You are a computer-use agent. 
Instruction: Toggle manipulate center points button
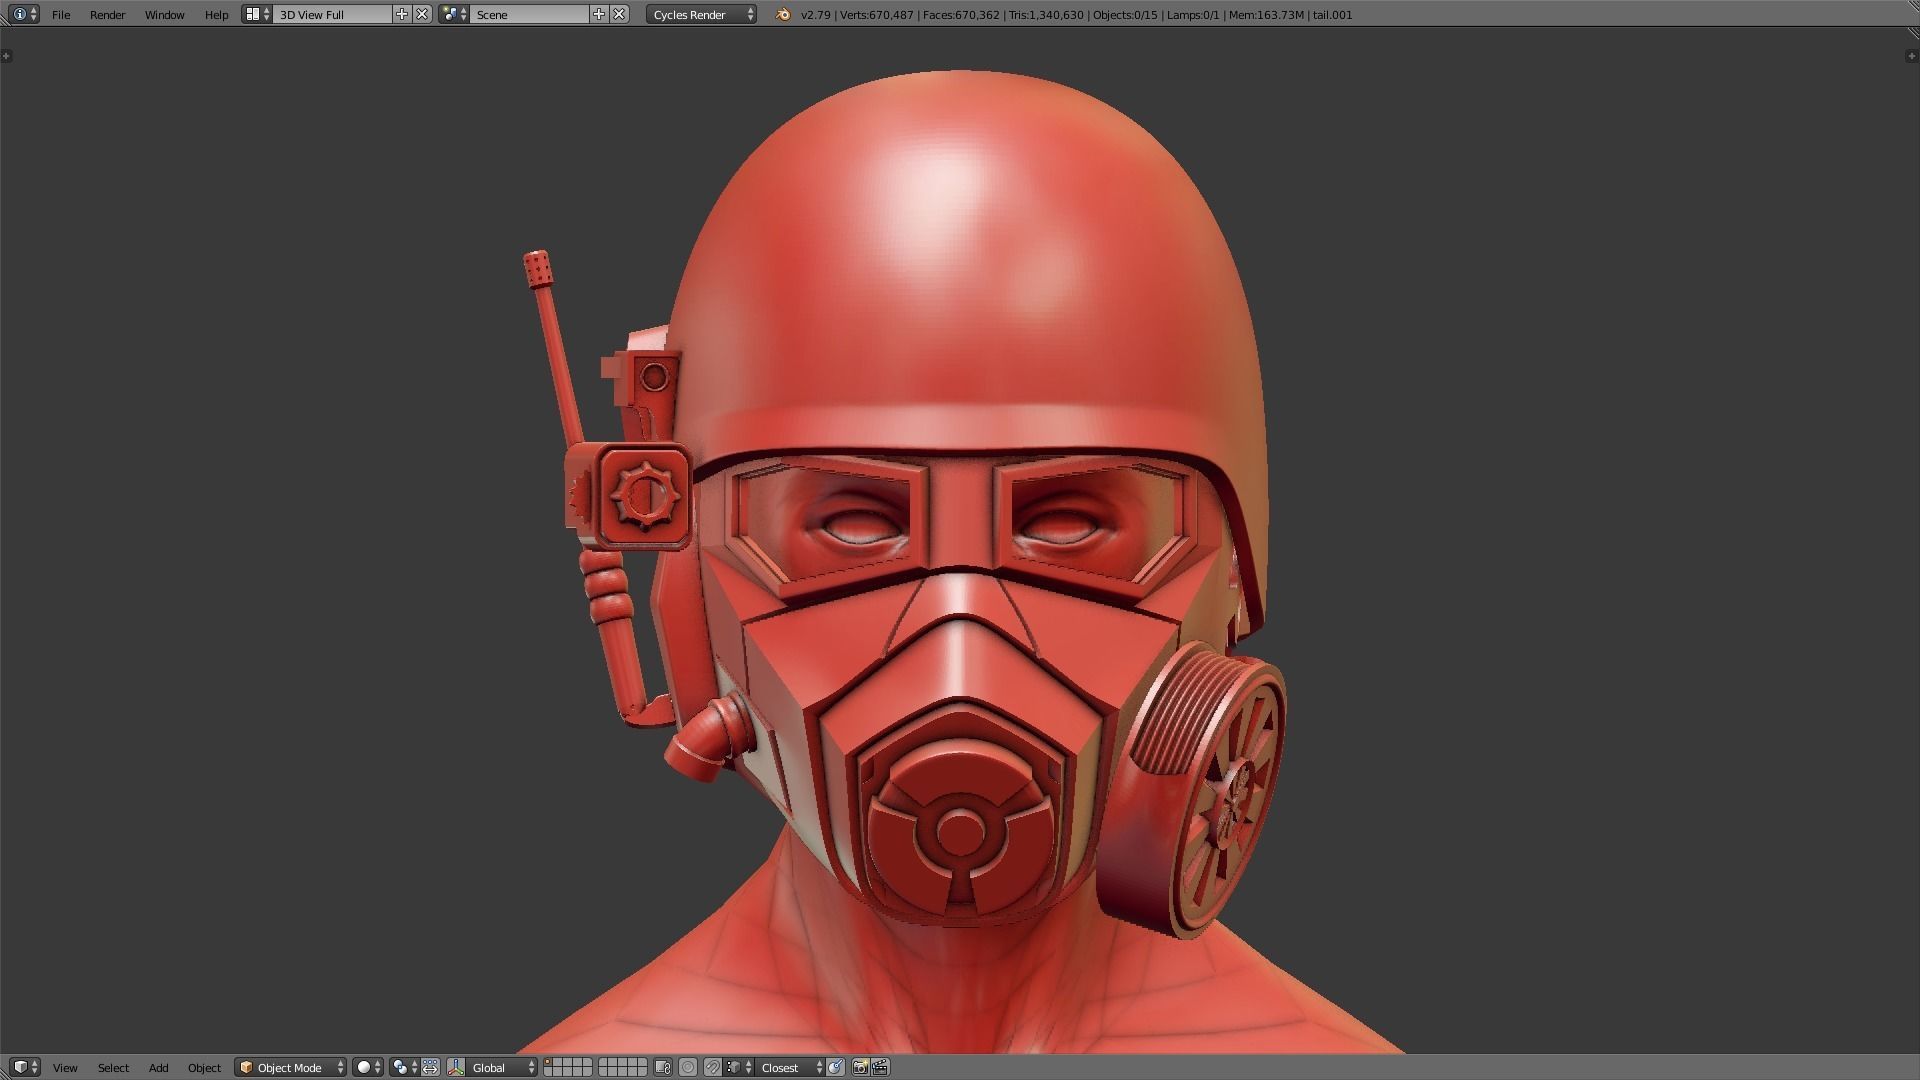430,1067
